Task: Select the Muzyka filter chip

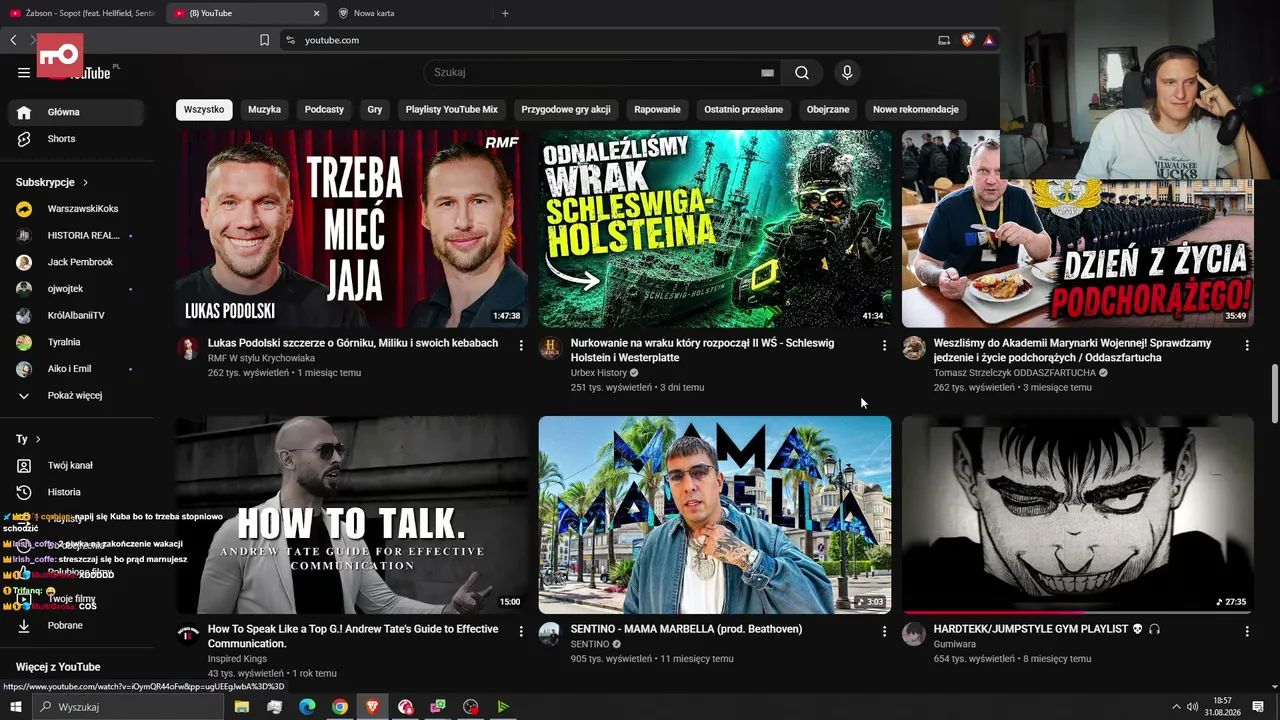Action: 265,109
